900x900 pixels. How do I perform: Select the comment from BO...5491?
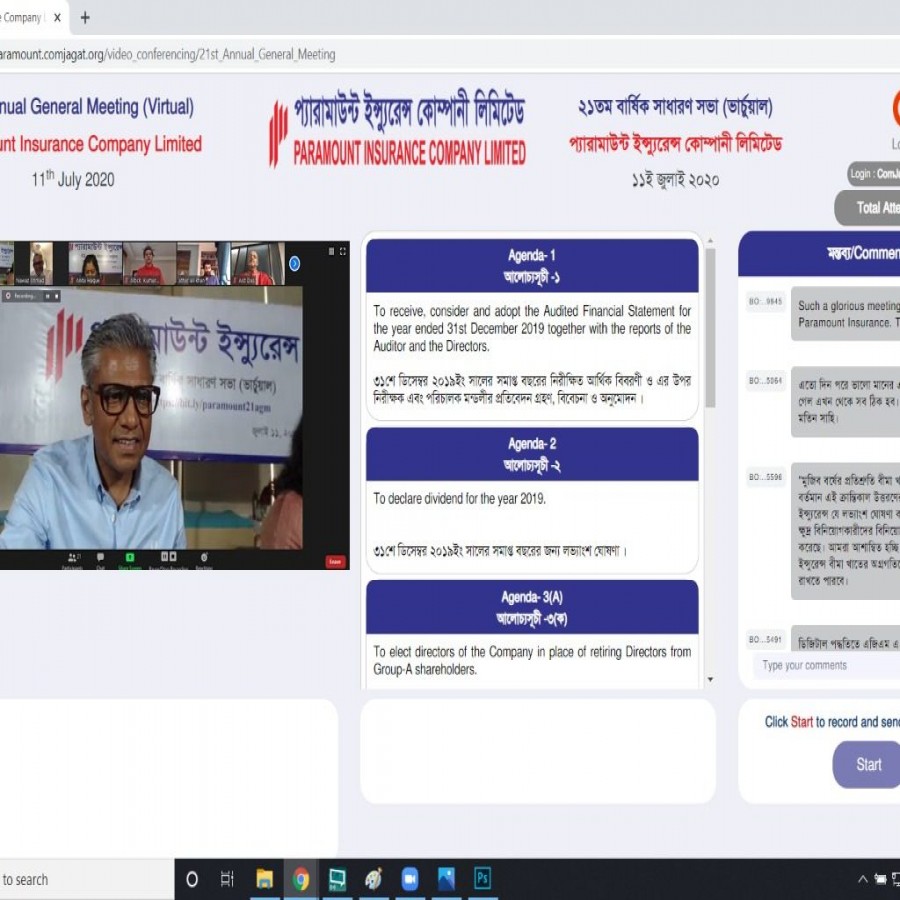click(x=845, y=638)
